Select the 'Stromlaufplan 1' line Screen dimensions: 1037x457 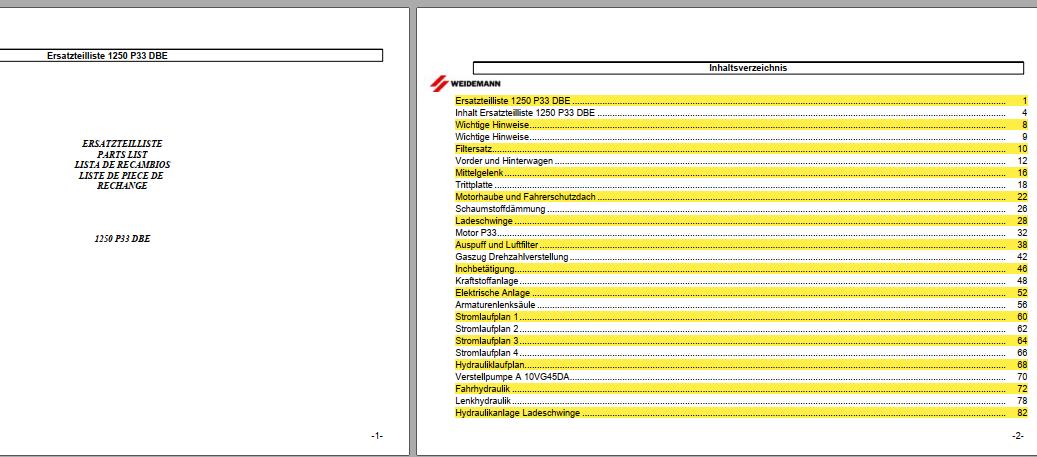tap(741, 317)
